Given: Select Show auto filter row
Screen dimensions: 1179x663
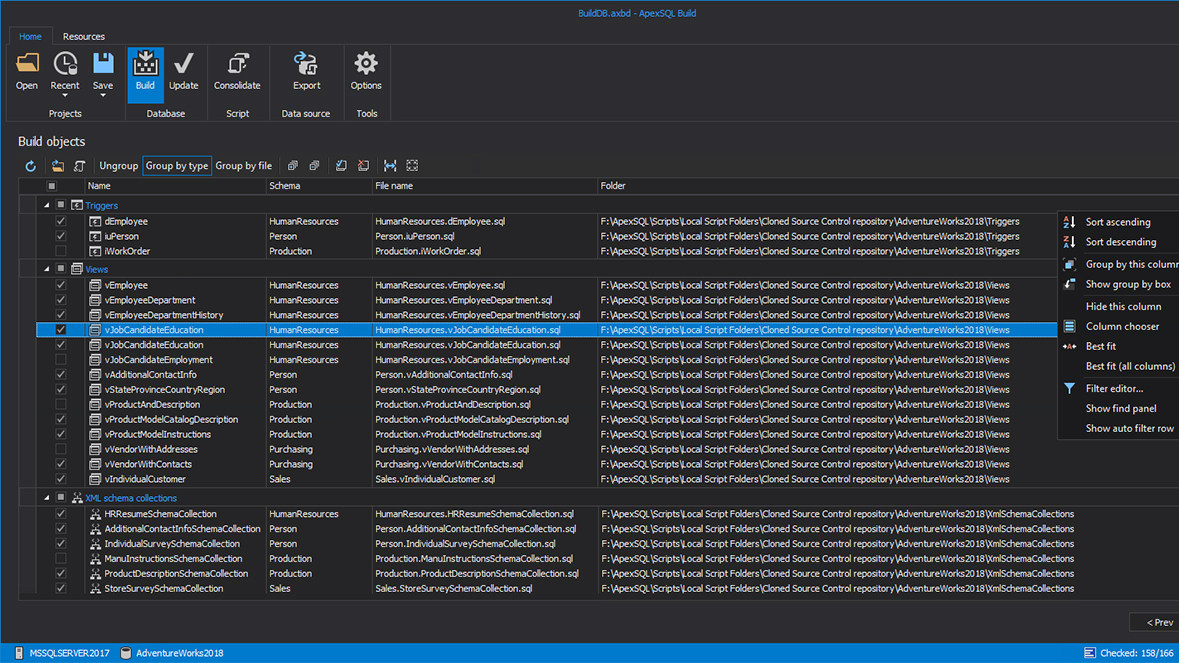Looking at the screenshot, I should click(x=1119, y=428).
